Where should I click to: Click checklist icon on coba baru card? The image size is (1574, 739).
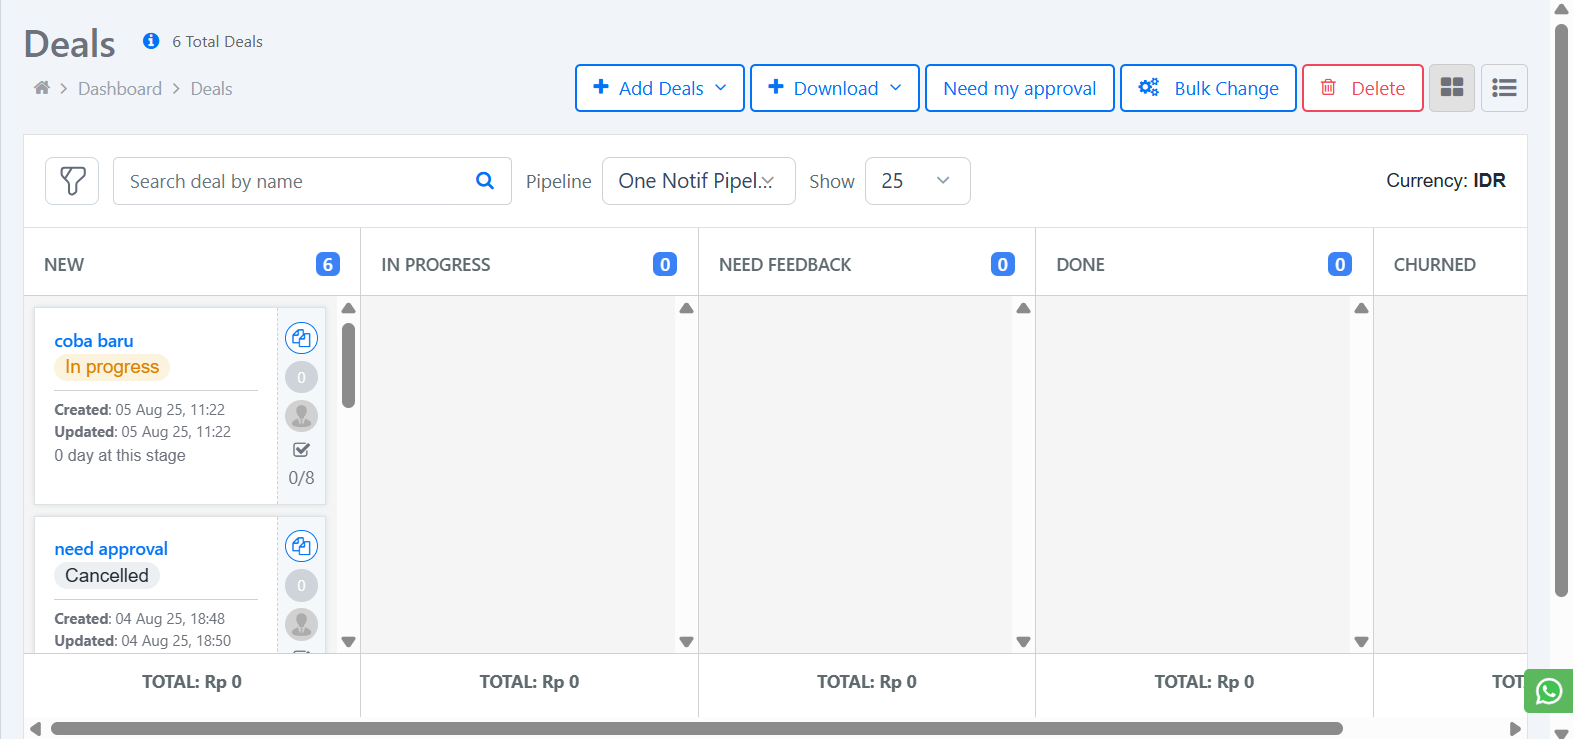click(x=301, y=450)
